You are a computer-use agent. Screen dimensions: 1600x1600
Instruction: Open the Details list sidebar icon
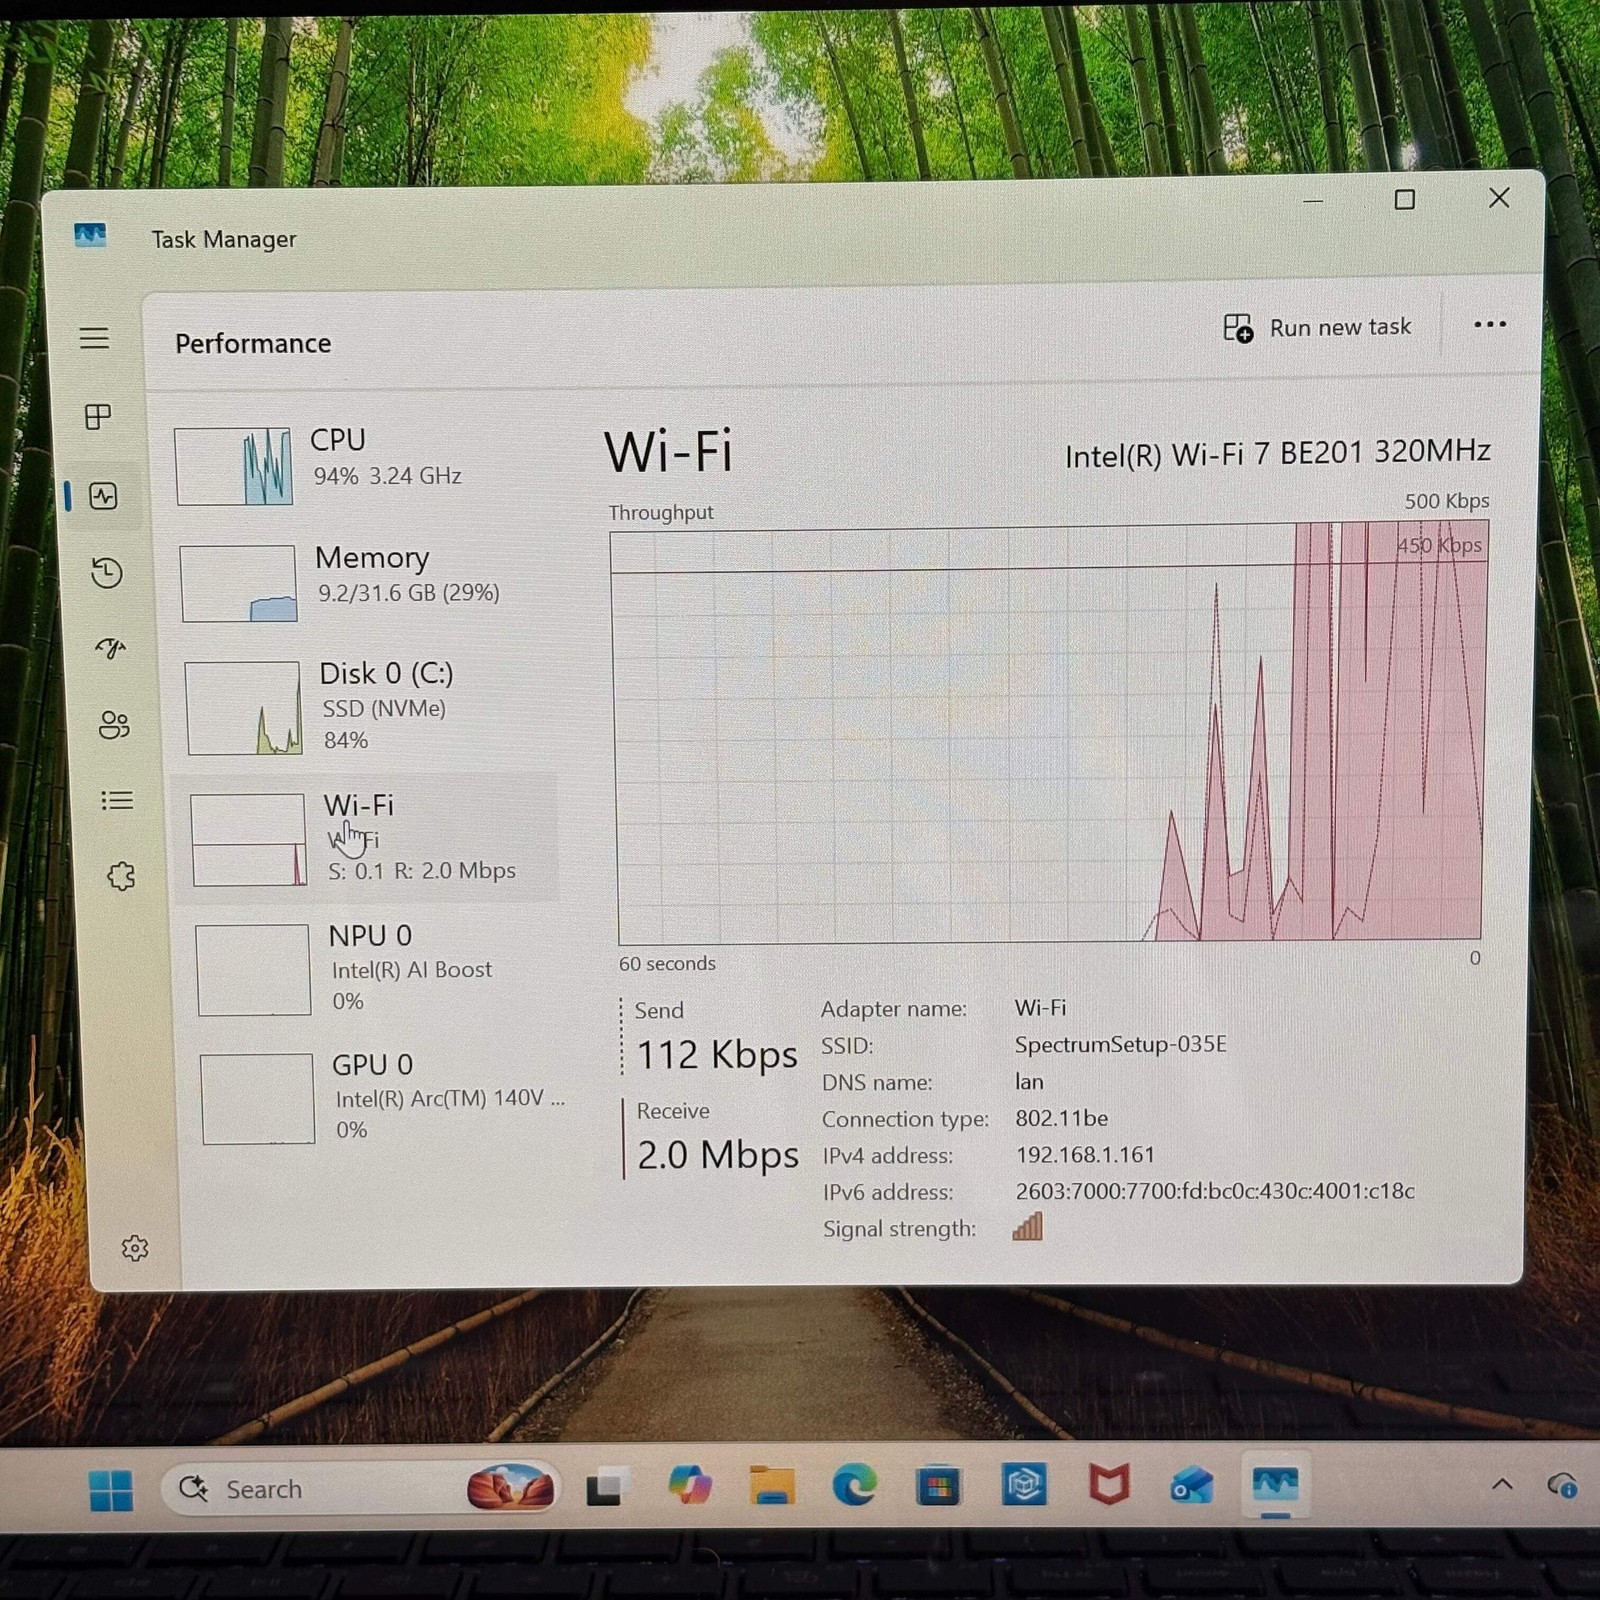(x=117, y=800)
